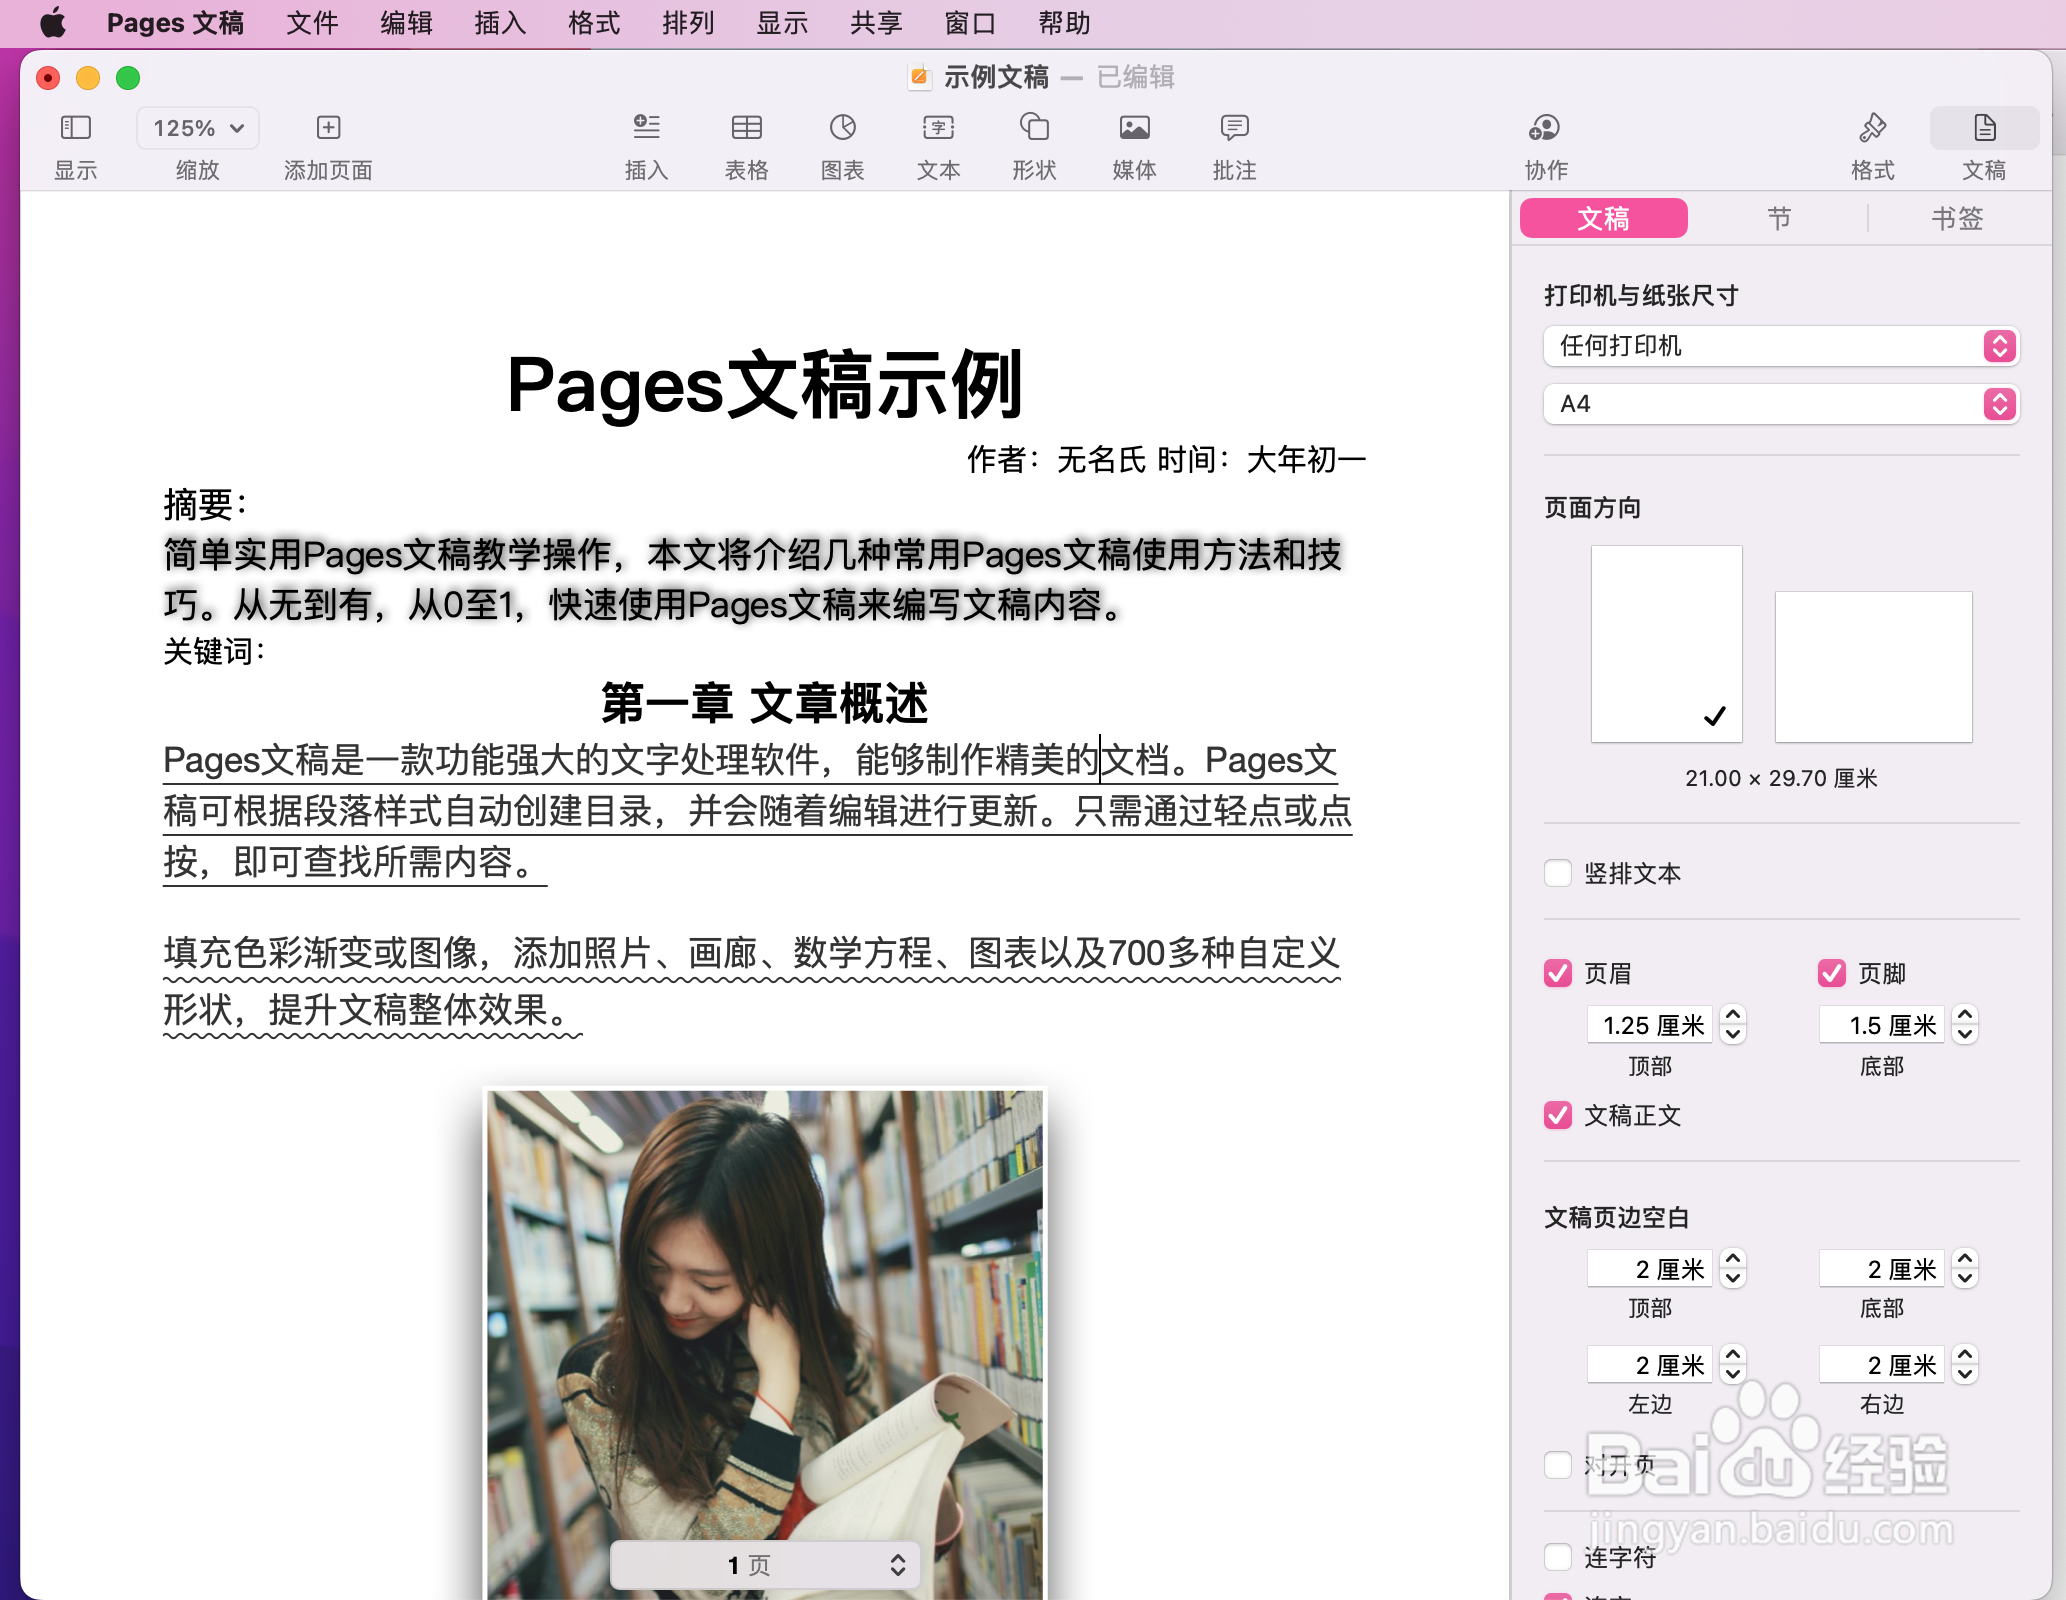Click the author line 作者：无名氏

coord(1055,460)
